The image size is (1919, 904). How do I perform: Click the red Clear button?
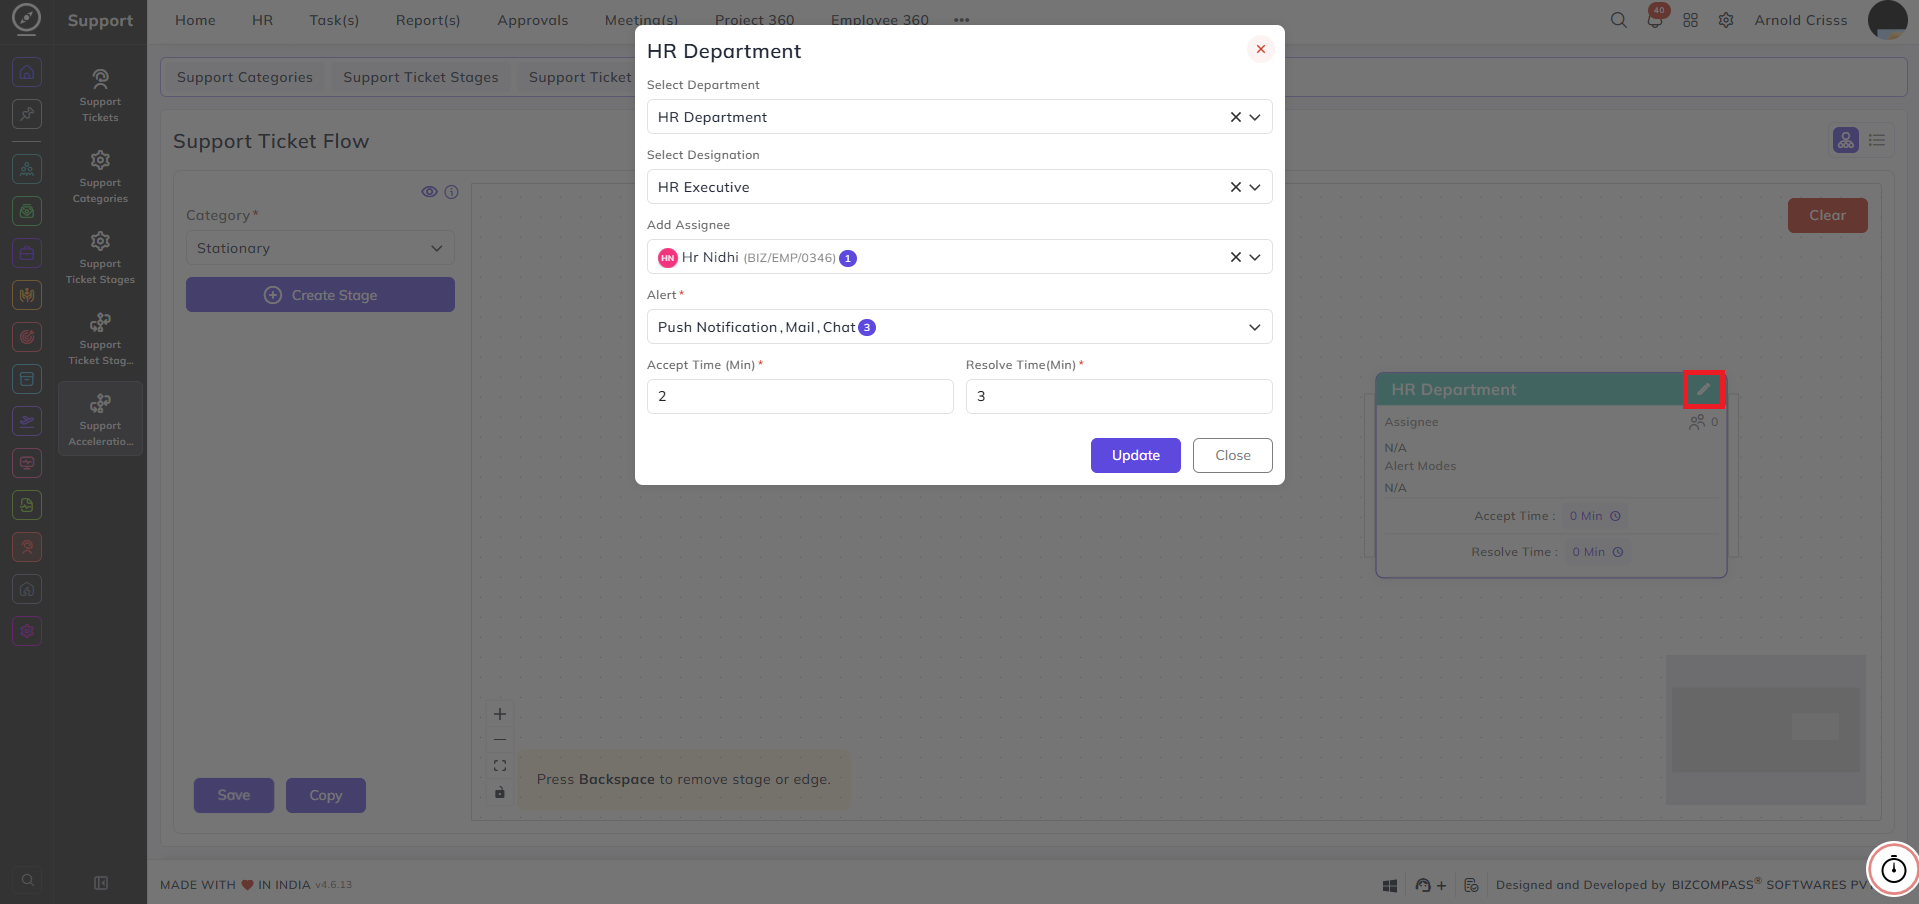[1828, 215]
